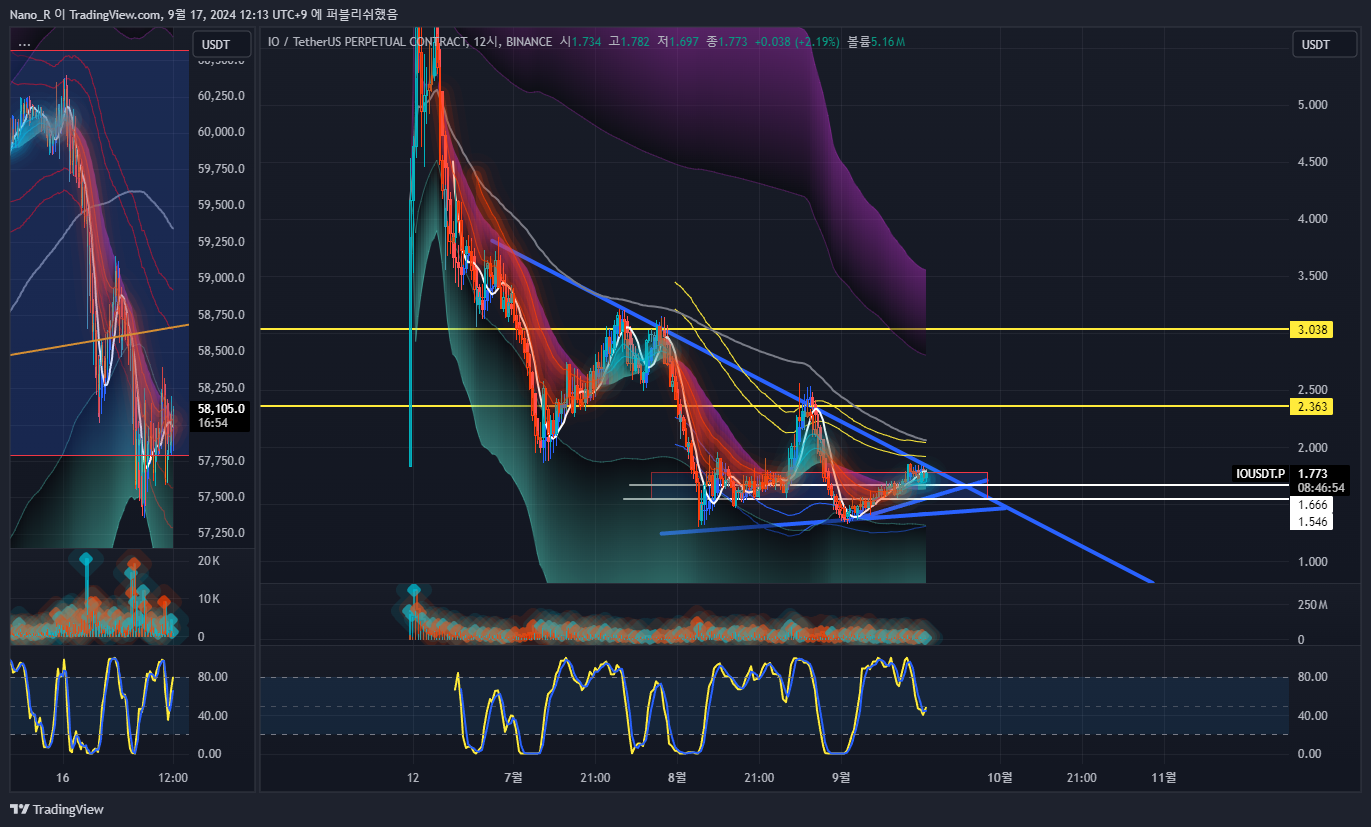
Task: Click the 11월 label on the time axis
Action: coord(1164,777)
